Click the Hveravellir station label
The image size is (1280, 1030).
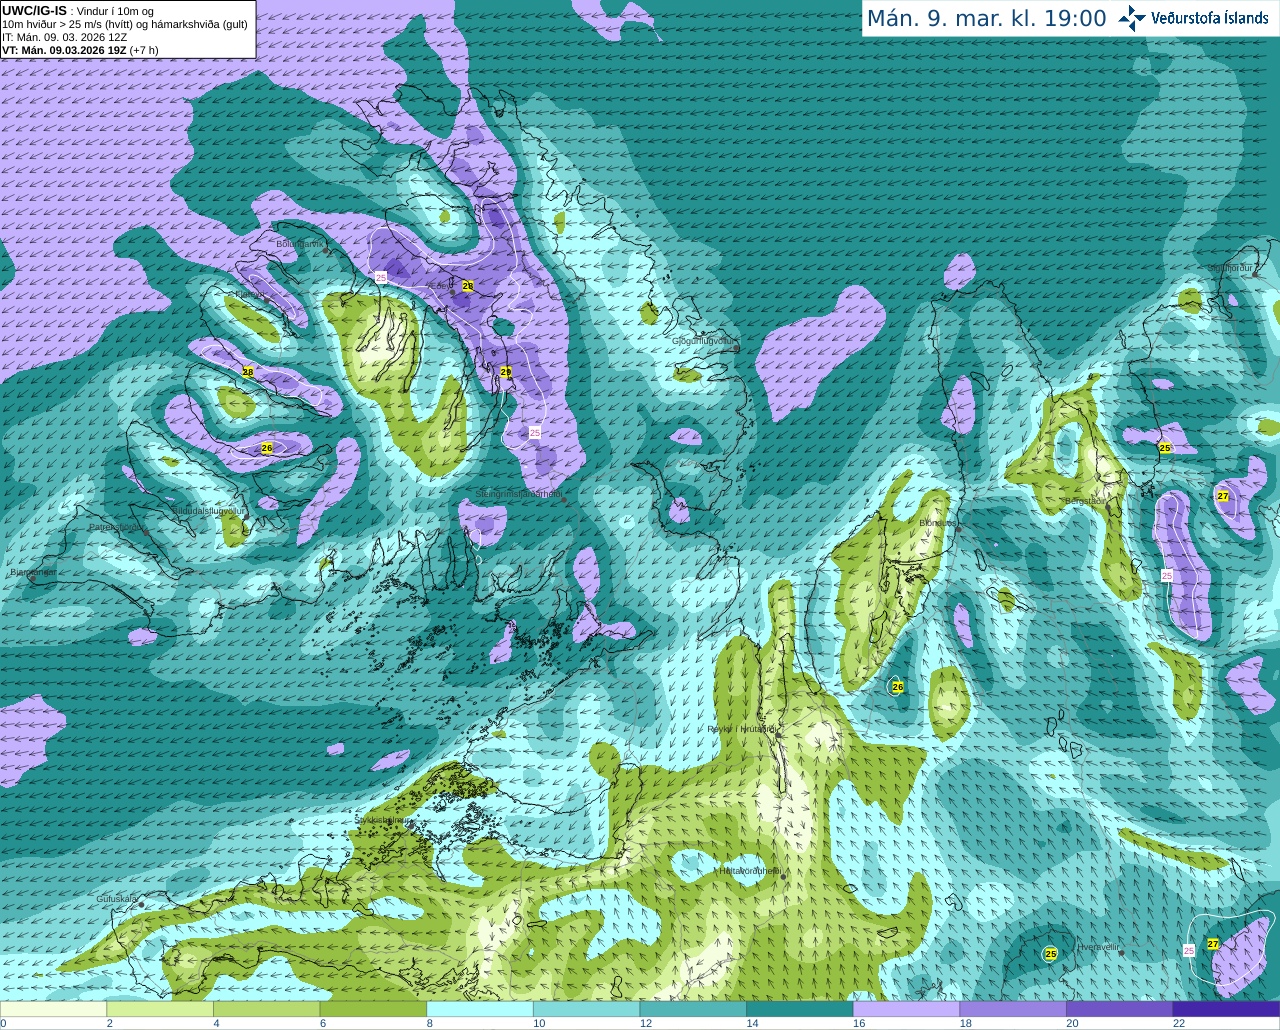coord(1101,946)
